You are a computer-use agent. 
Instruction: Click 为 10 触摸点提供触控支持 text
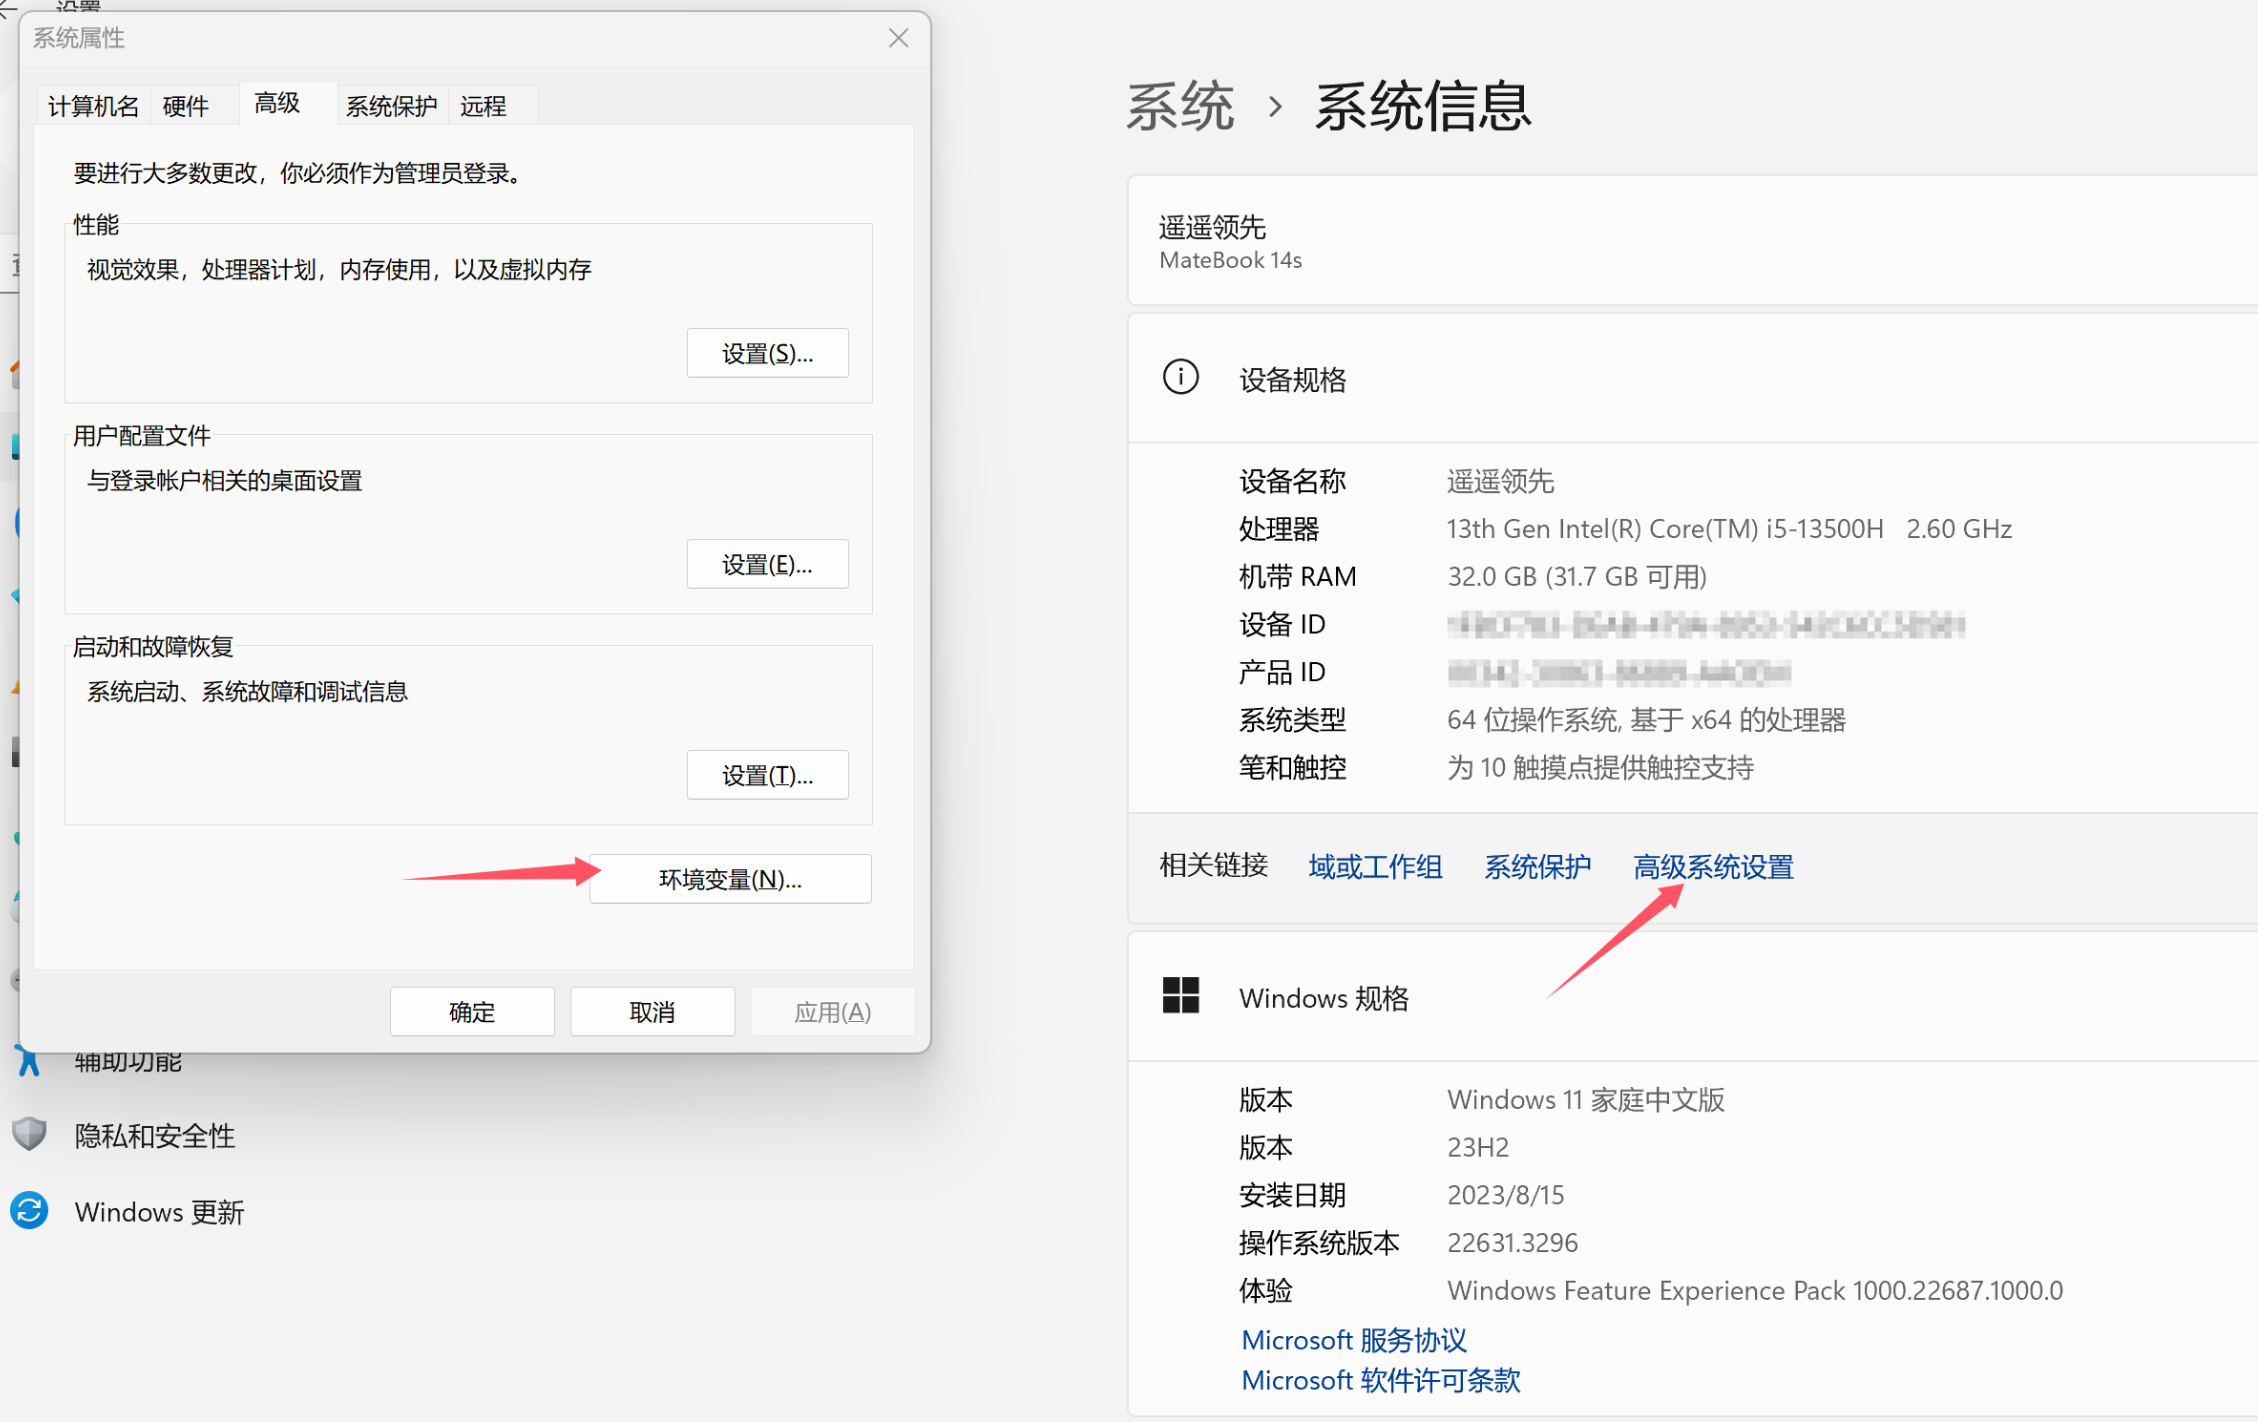click(1600, 768)
